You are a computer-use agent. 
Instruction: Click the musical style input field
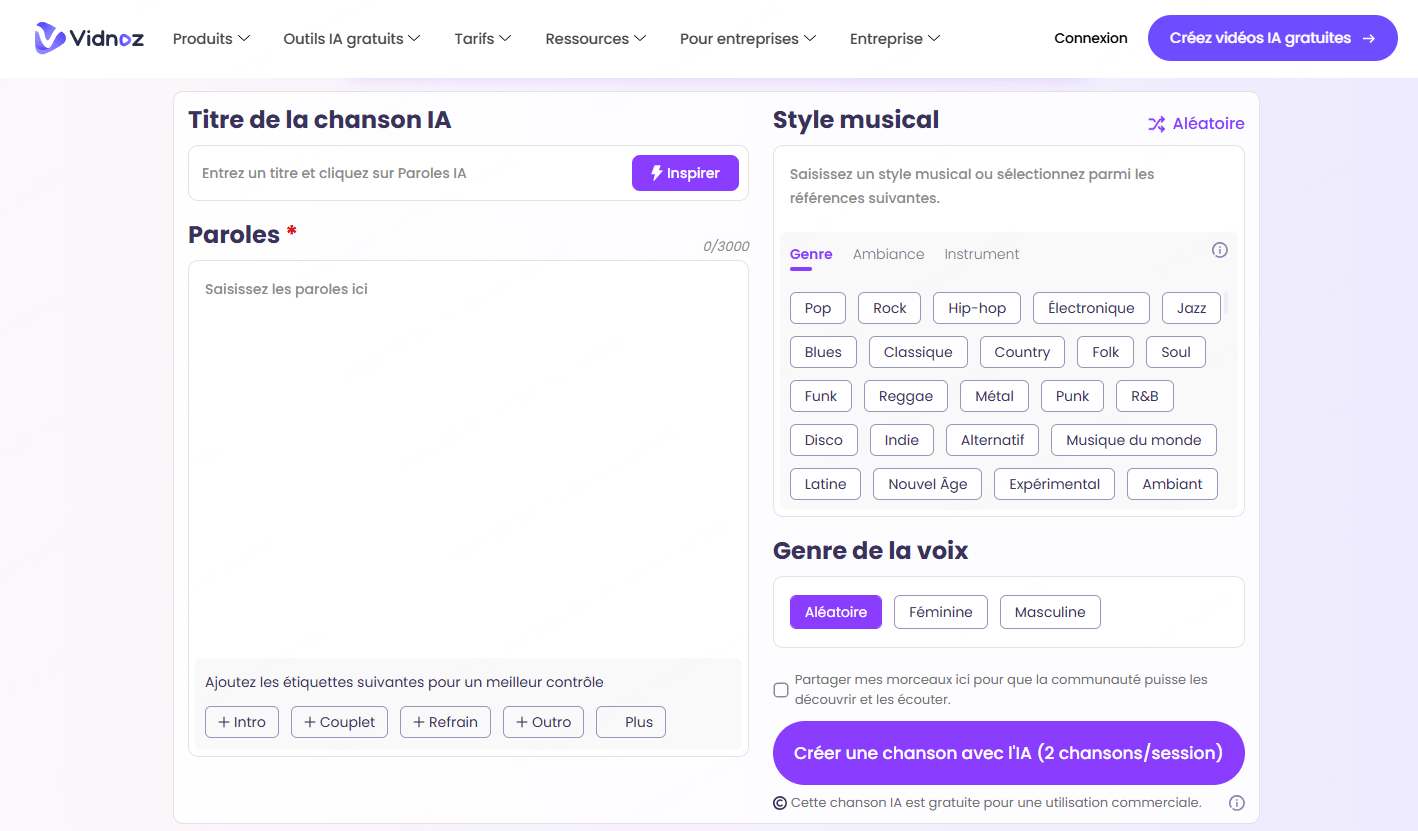[x=1008, y=186]
